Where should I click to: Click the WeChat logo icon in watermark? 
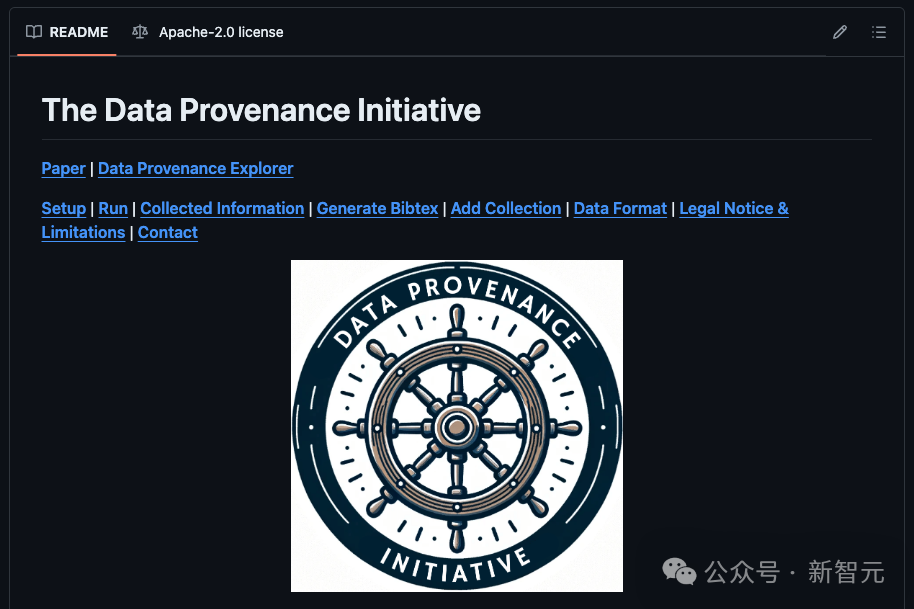679,572
